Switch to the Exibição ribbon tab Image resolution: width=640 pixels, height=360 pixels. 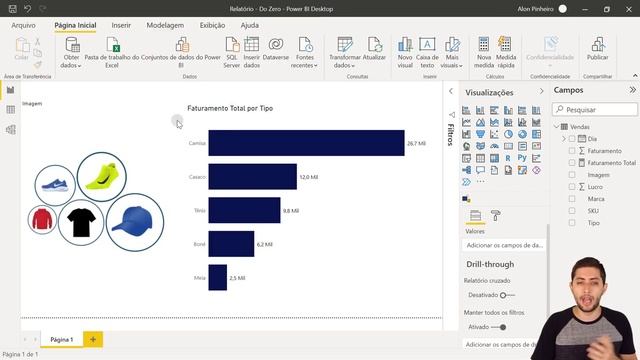pos(212,25)
